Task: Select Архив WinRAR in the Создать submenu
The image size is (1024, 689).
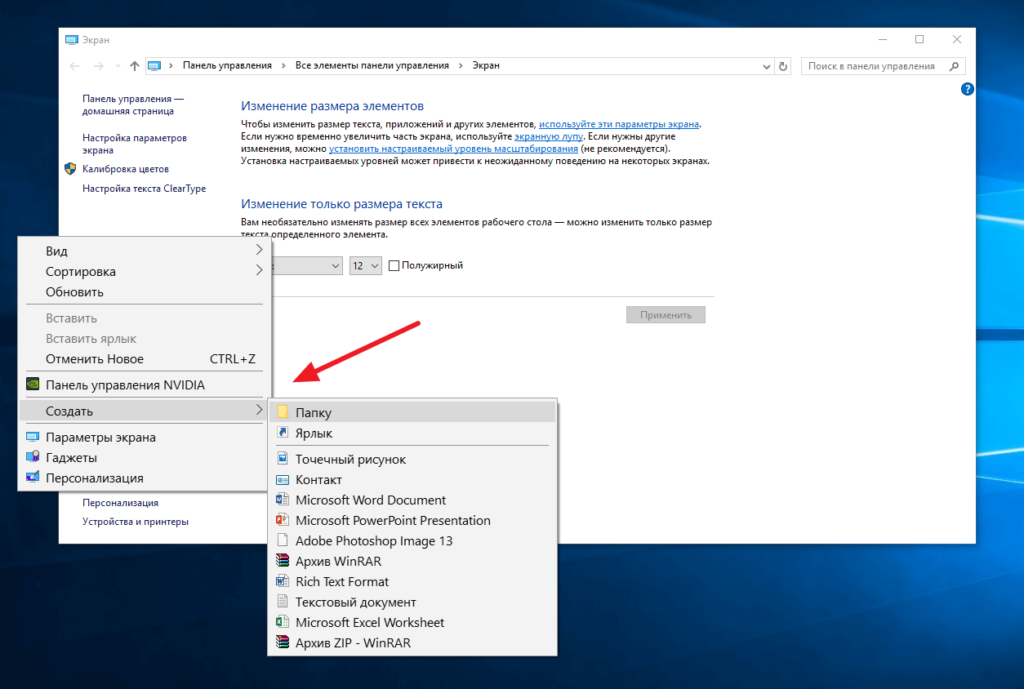Action: click(x=413, y=560)
